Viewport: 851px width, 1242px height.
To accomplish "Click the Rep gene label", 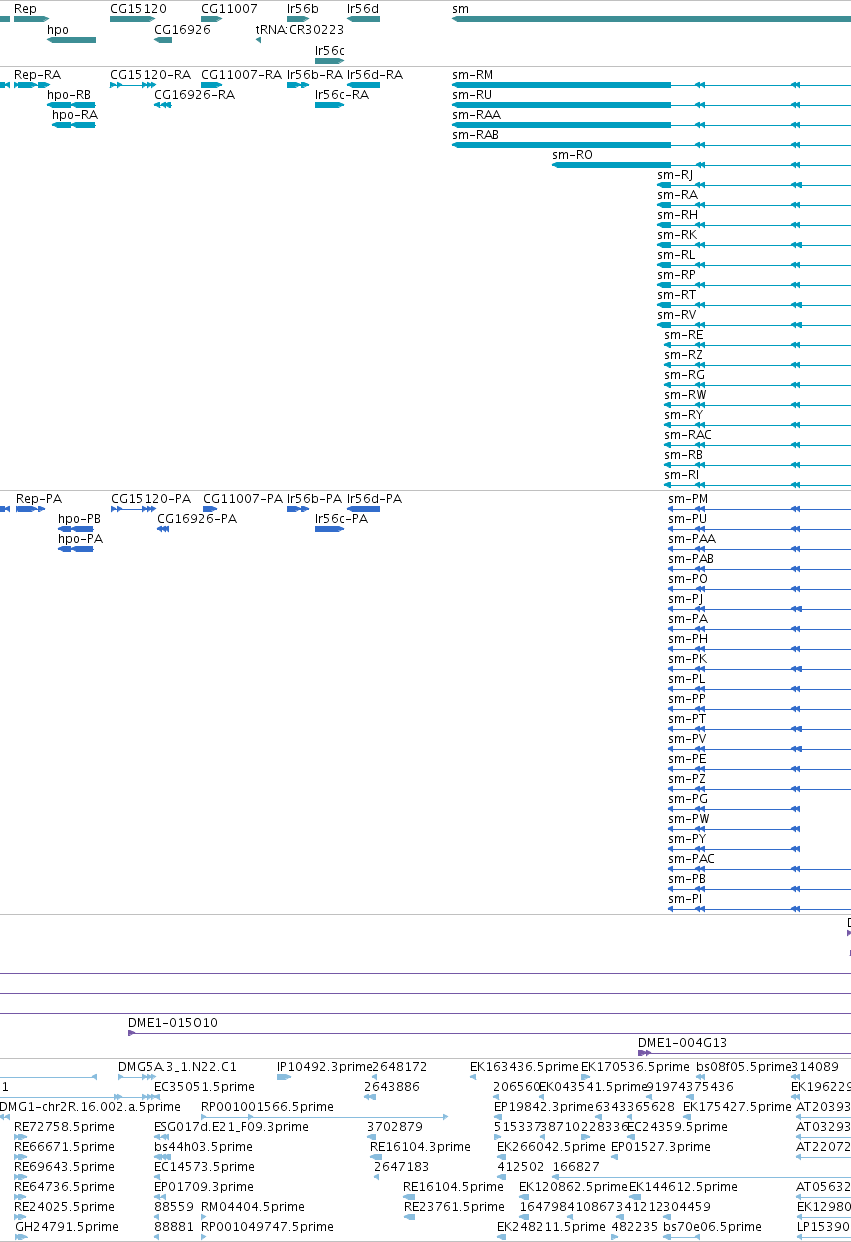I will click(x=26, y=8).
